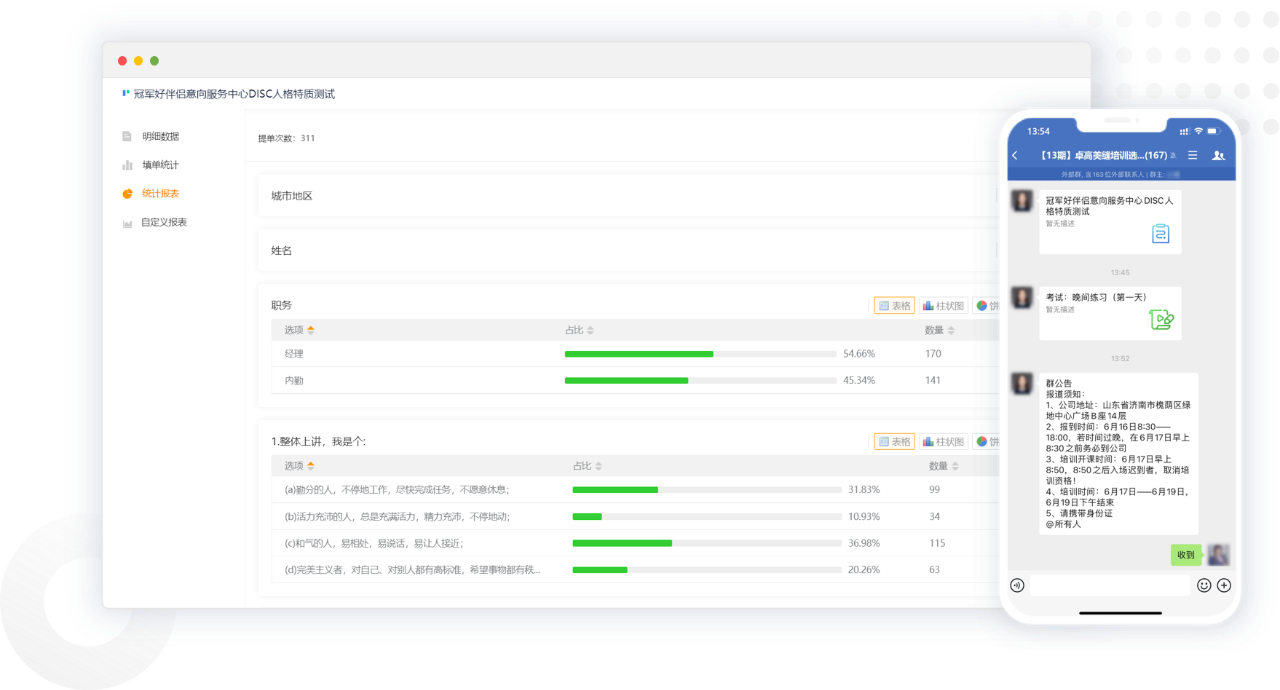The image size is (1280, 690).
Task: Tap the avatar beside the first card
Action: click(1022, 200)
